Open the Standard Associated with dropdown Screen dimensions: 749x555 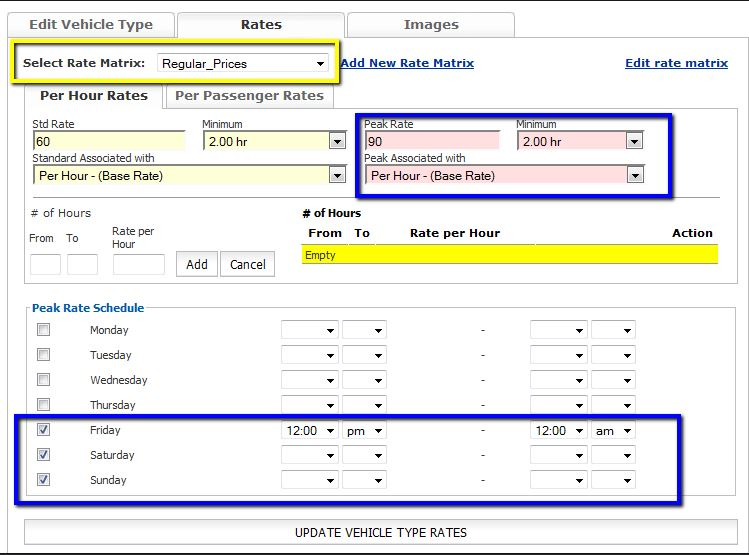(x=190, y=175)
